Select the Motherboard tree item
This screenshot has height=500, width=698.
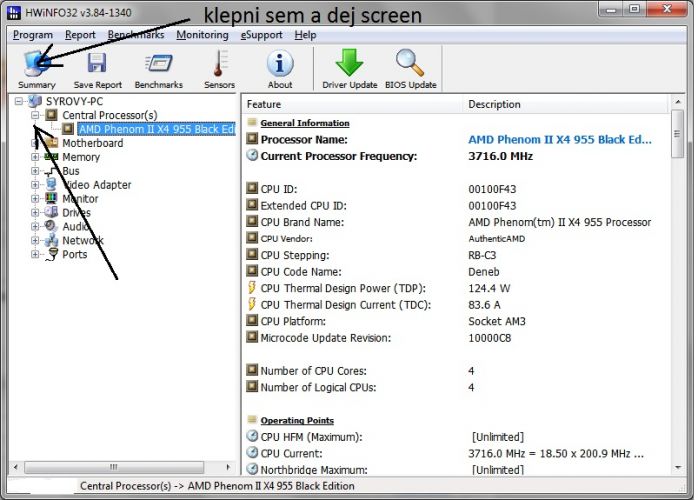(x=93, y=143)
